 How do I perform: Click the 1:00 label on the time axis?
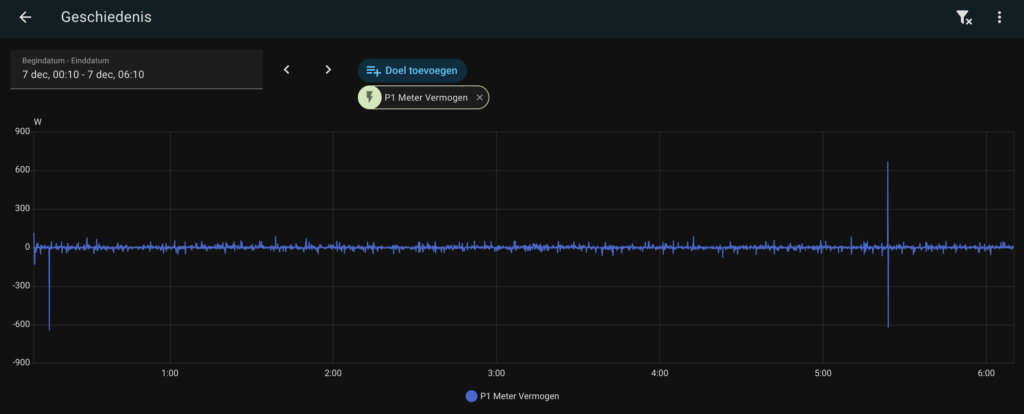tap(170, 373)
